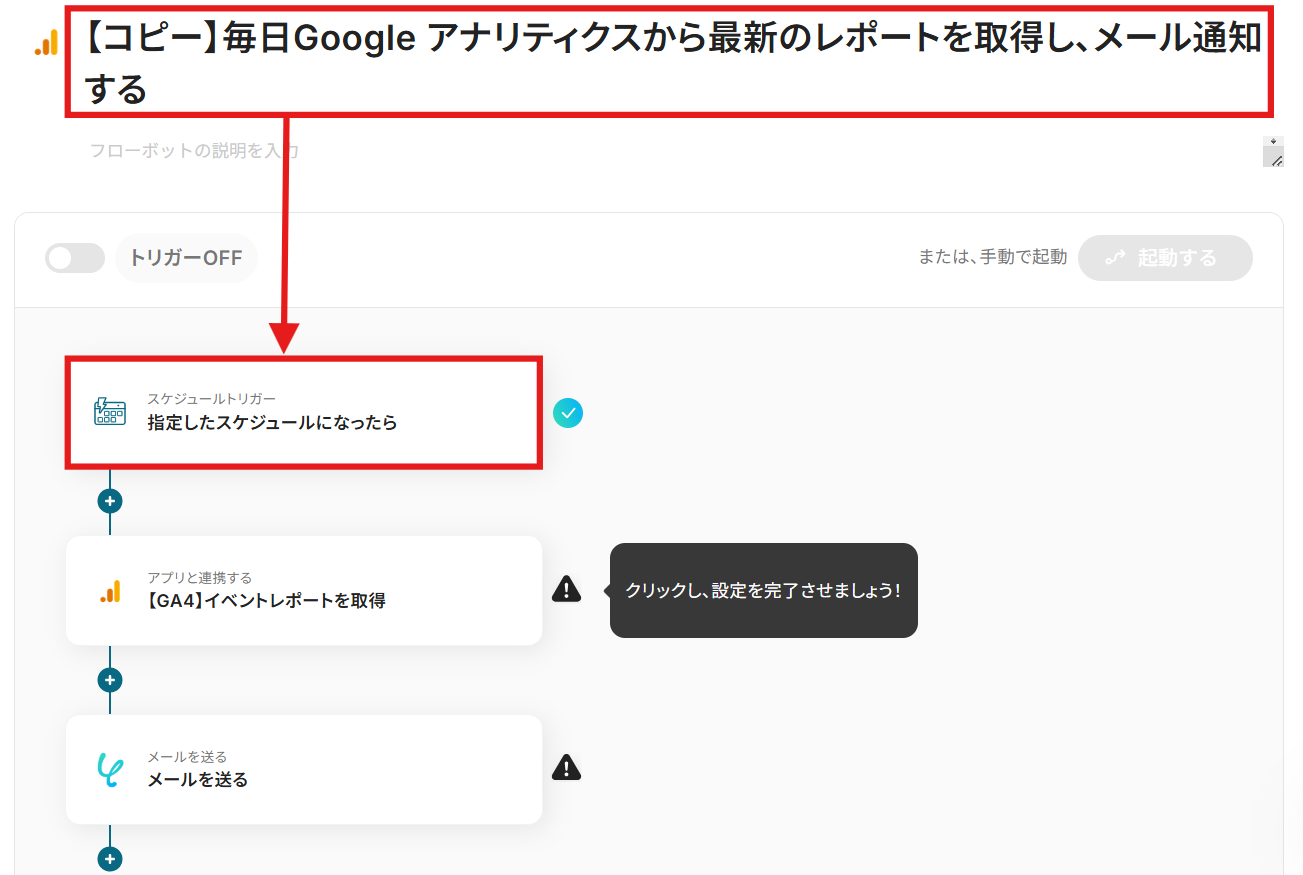The image size is (1303, 875).
Task: Click the Google Analytics logo beside the title
Action: click(x=46, y=42)
